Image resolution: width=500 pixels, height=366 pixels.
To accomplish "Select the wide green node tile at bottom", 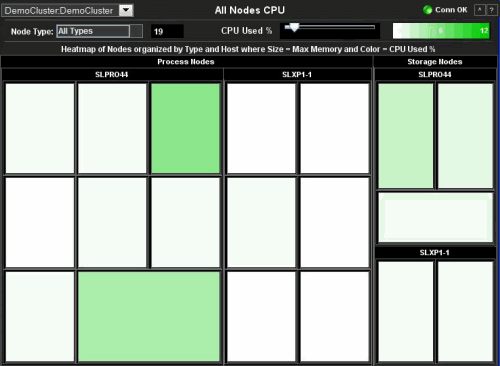I will [149, 316].
